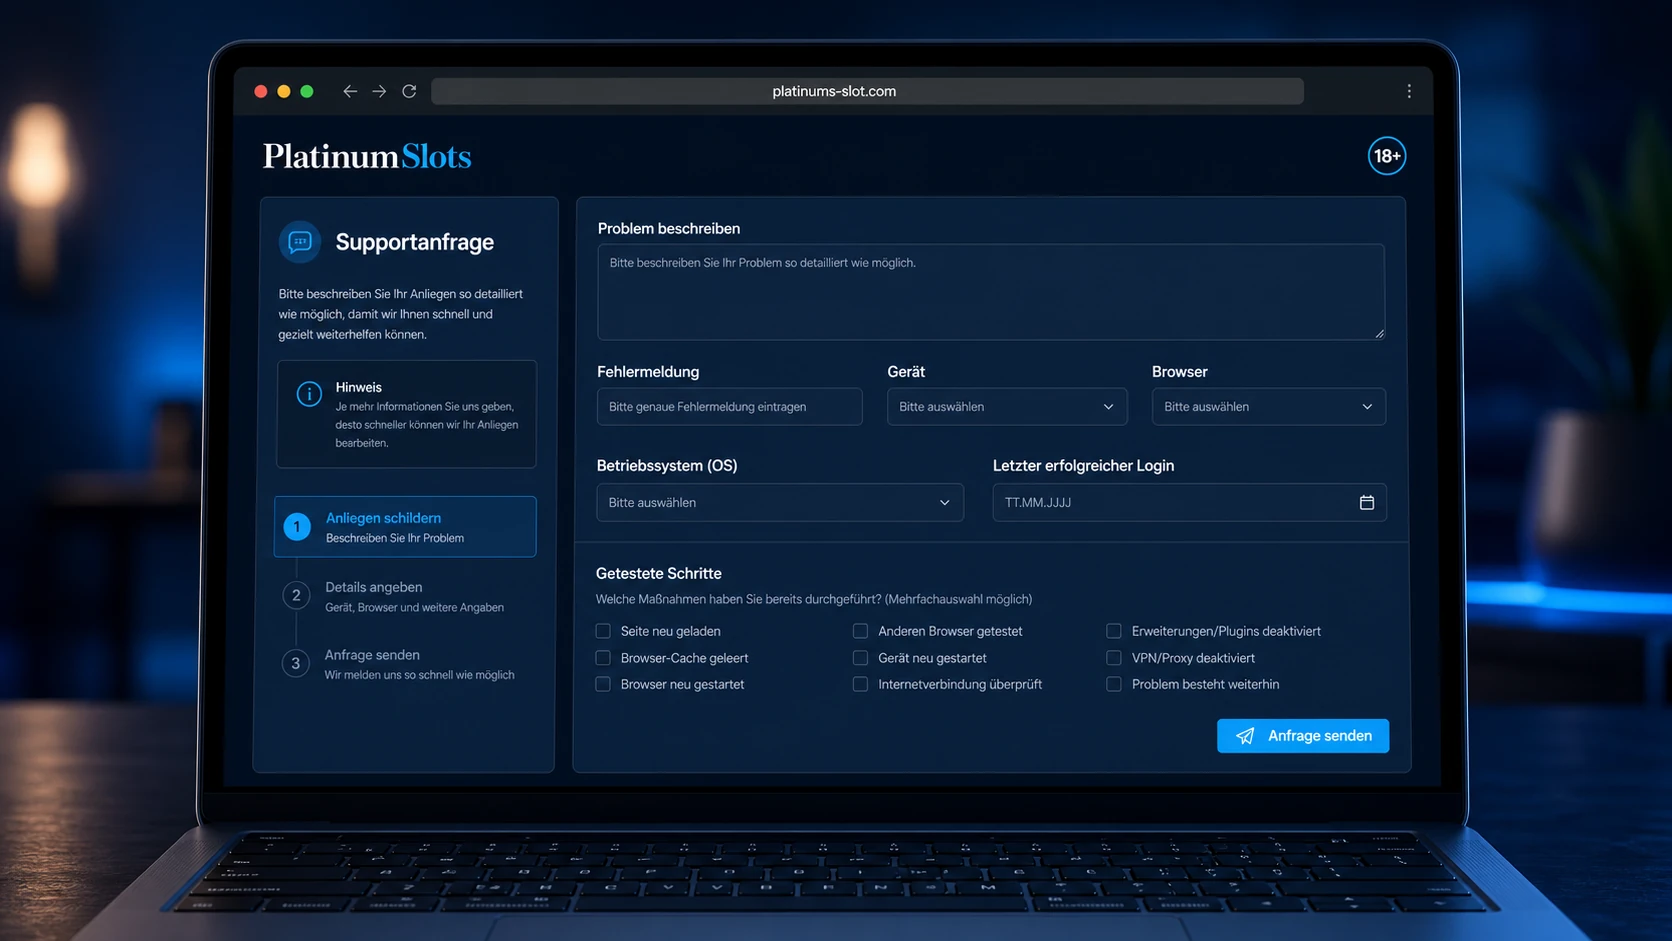Tick 'Gerät neu gestartet'
The image size is (1672, 941).
pyautogui.click(x=860, y=658)
